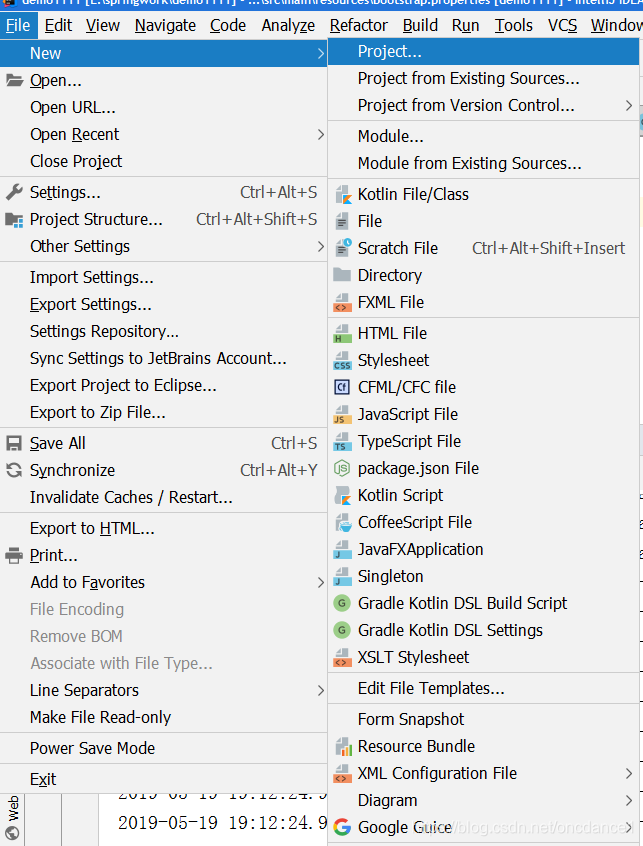
Task: Expand Project from Version Control submenu arrow
Action: coord(628,105)
